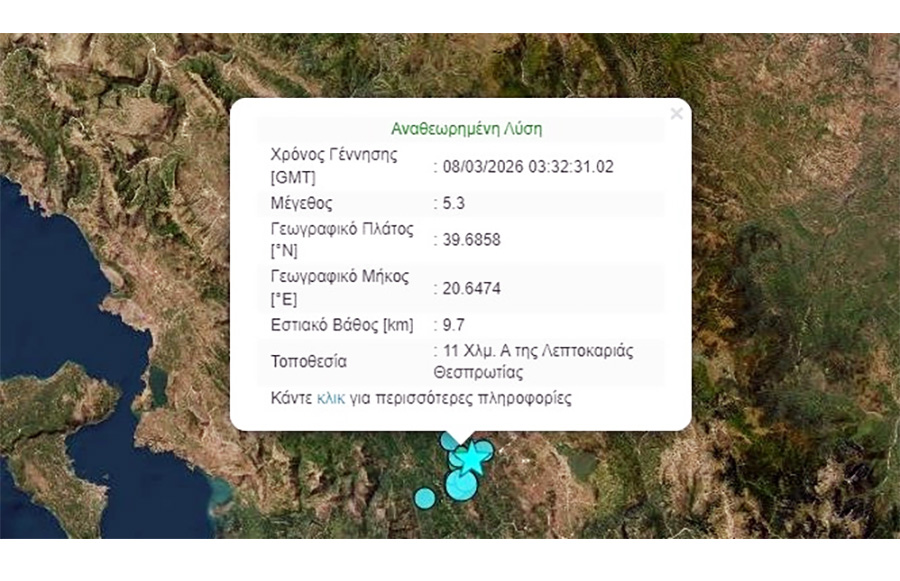Viewport: 900px width, 581px height.
Task: Close the earthquake info popup
Action: tap(676, 114)
